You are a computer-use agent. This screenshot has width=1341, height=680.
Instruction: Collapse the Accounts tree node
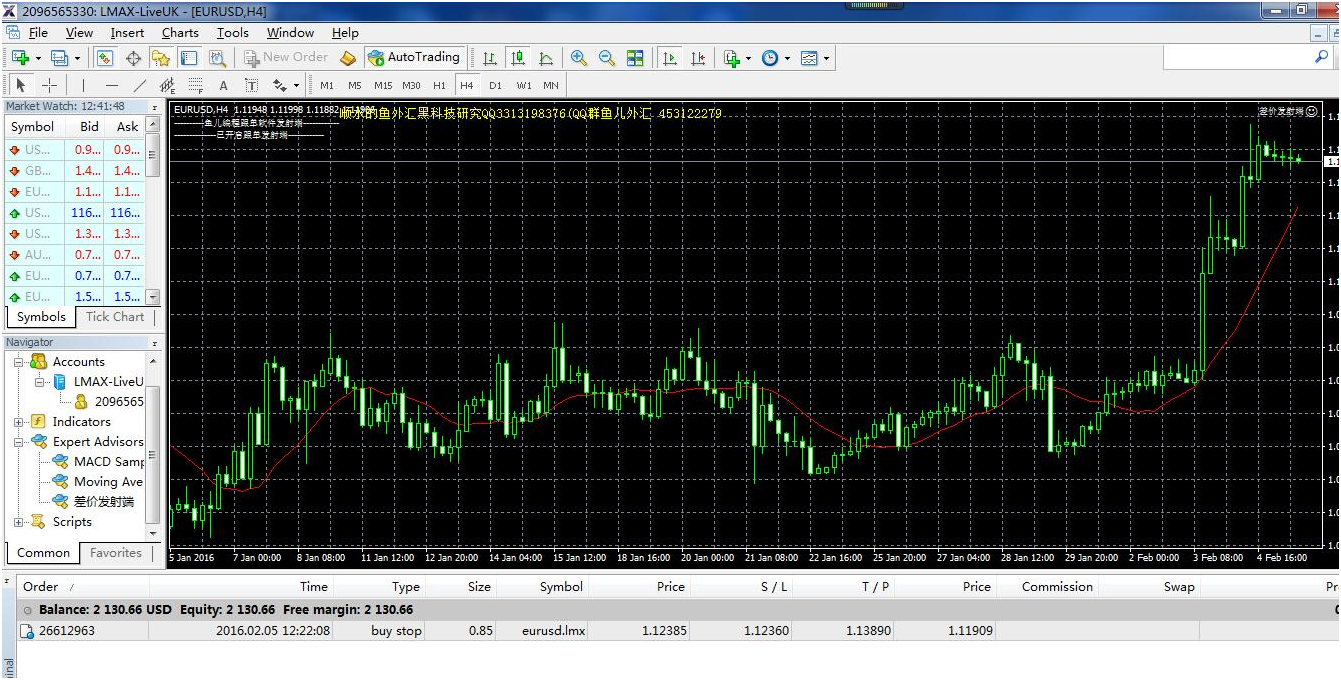(18, 361)
